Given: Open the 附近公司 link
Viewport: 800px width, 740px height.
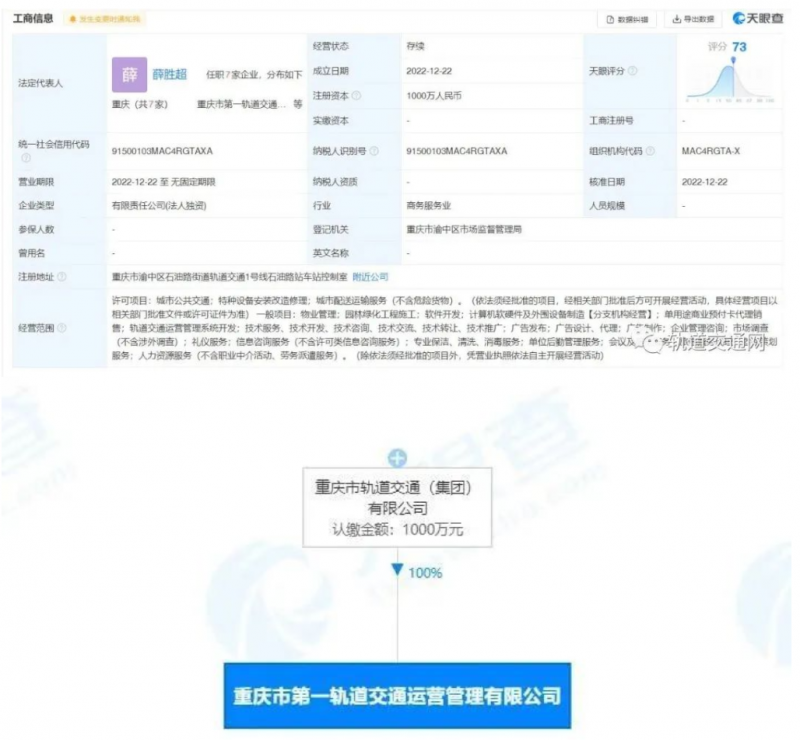Looking at the screenshot, I should coord(370,277).
